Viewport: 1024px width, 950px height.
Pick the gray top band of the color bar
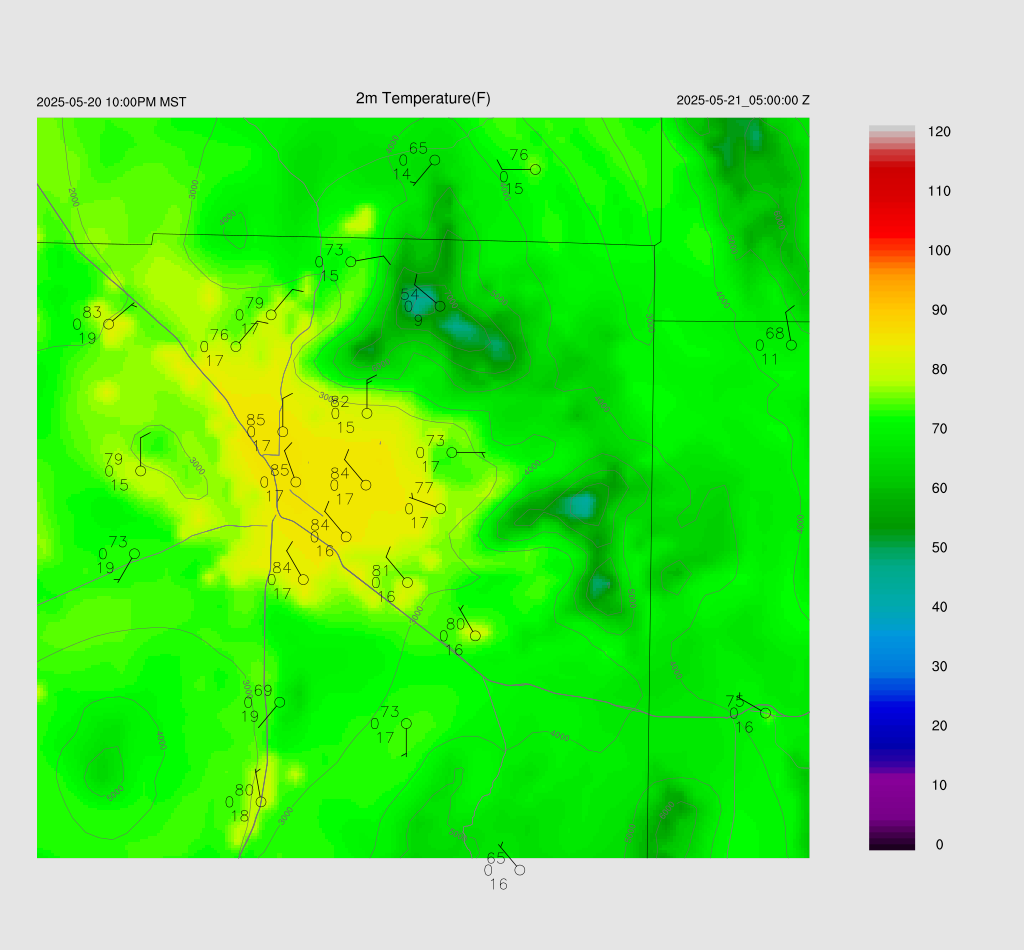pos(891,129)
